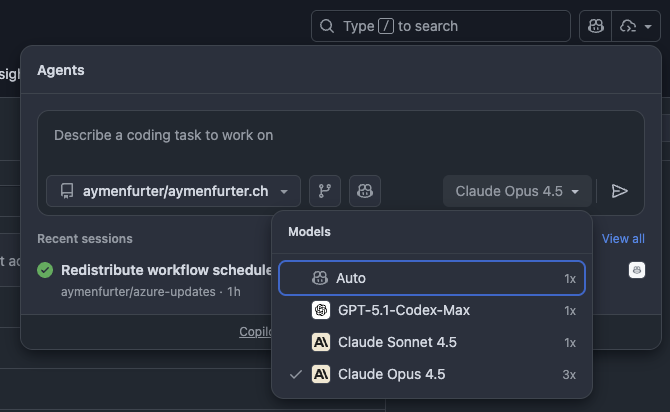Click the repository icon in the repo selector
This screenshot has width=670, height=412.
coord(67,191)
